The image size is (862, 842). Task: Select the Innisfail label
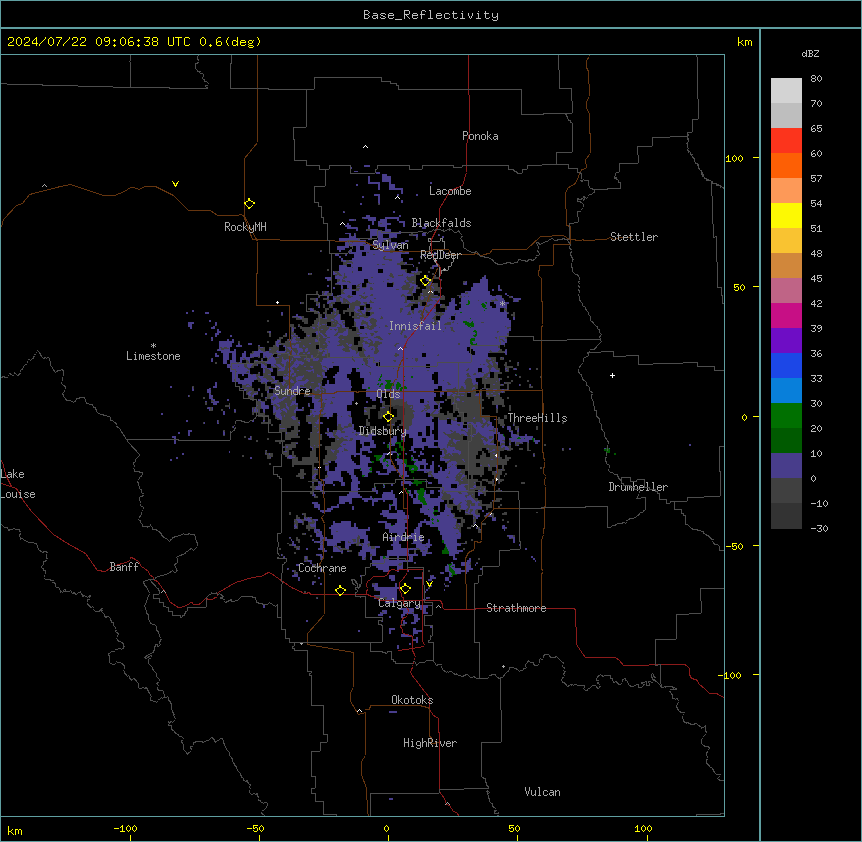tap(415, 326)
